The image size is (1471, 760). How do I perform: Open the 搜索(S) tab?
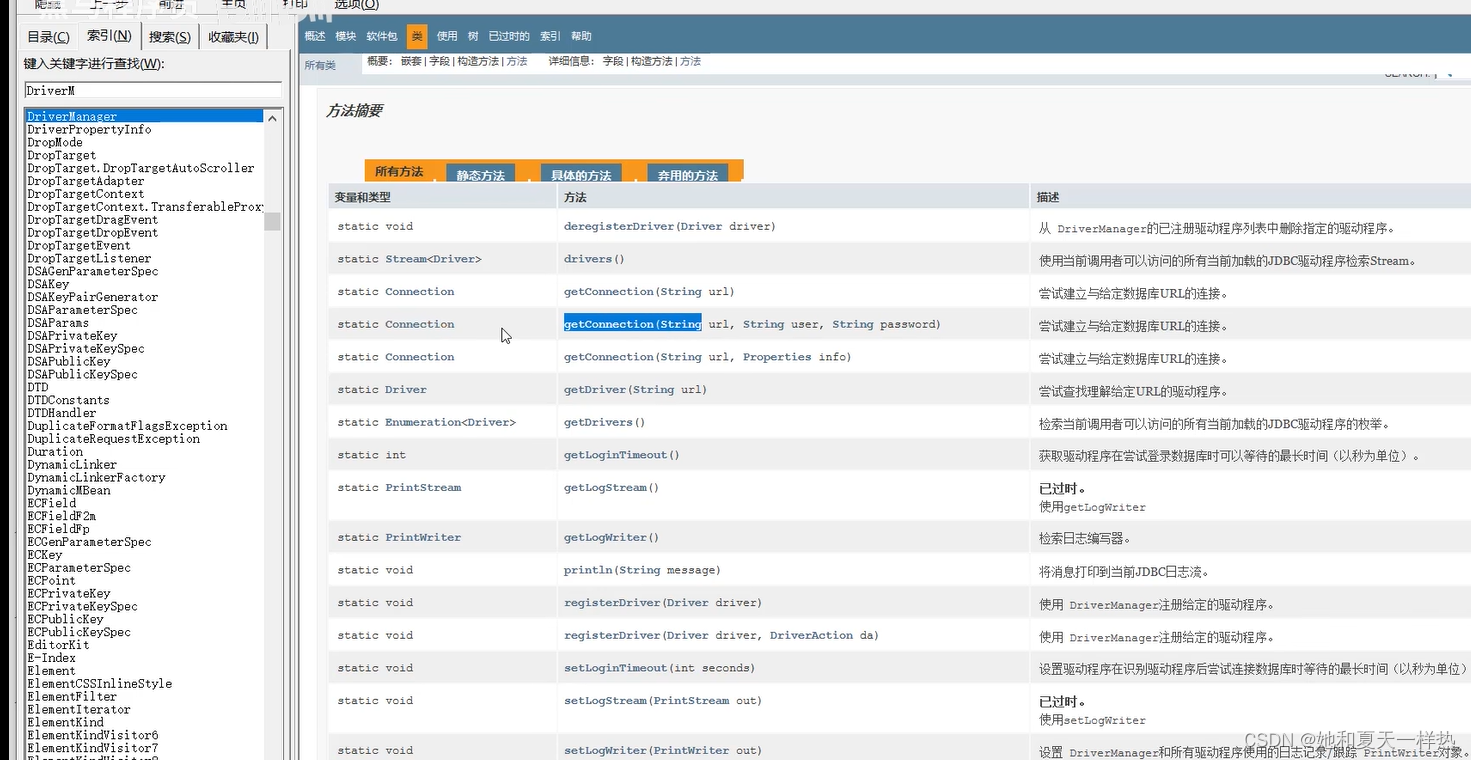170,37
